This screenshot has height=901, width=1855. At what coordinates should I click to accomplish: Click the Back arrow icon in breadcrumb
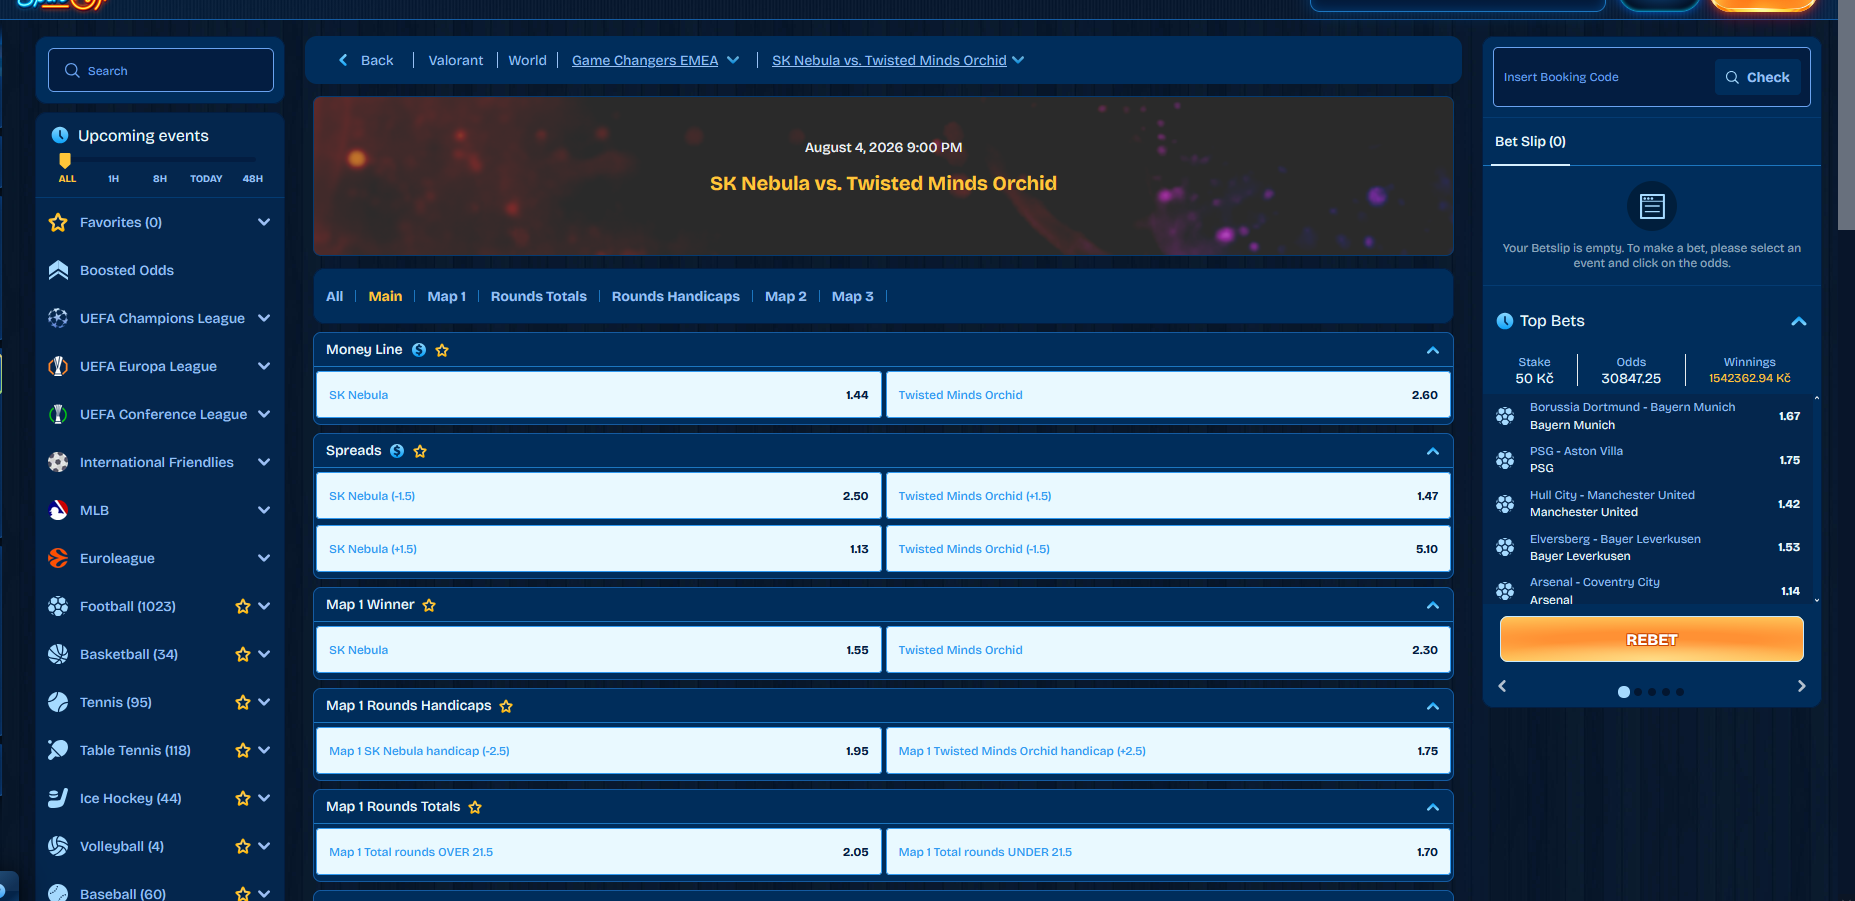[x=343, y=60]
